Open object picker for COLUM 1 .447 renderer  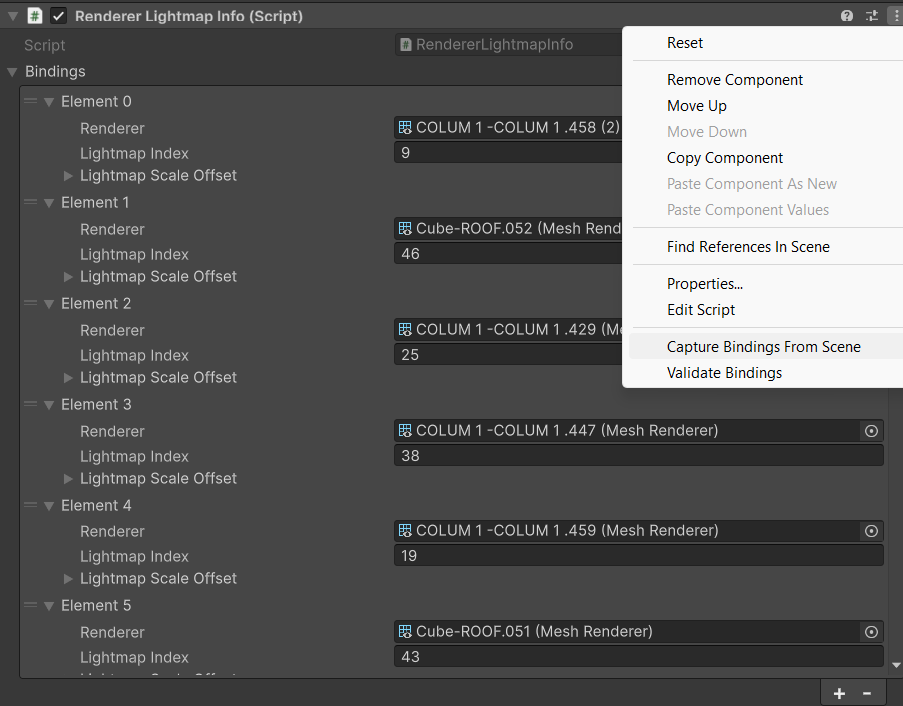871,431
